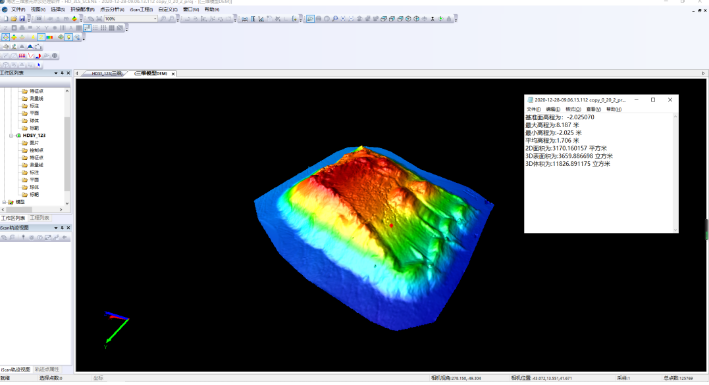Select the rainbow color-bar render icon
Viewport: 709px width, 385px height.
point(49,37)
